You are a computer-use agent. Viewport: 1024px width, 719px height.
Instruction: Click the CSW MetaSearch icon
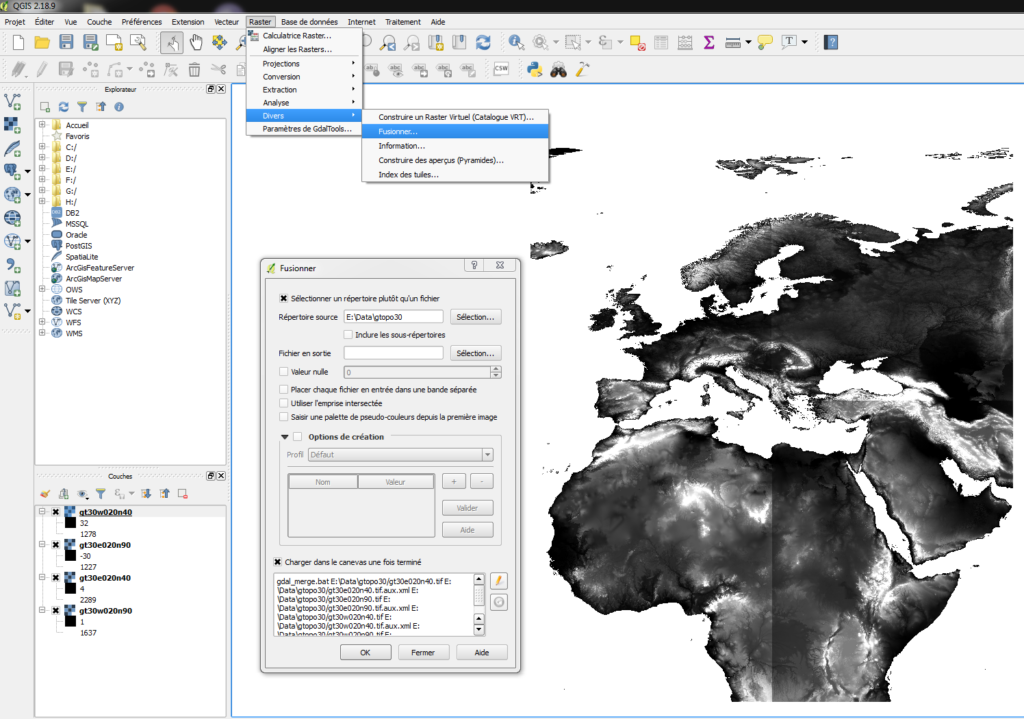(501, 69)
